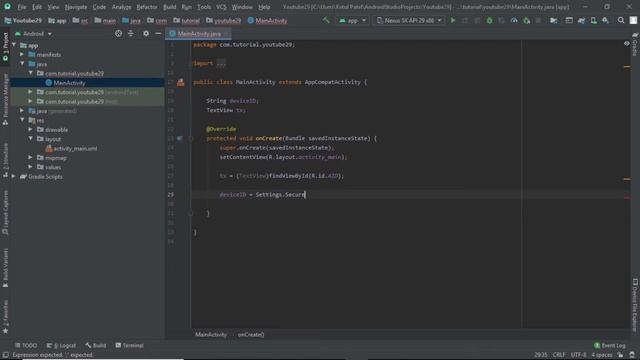
Task: Click the 4 spaces indent indicator
Action: 602,355
